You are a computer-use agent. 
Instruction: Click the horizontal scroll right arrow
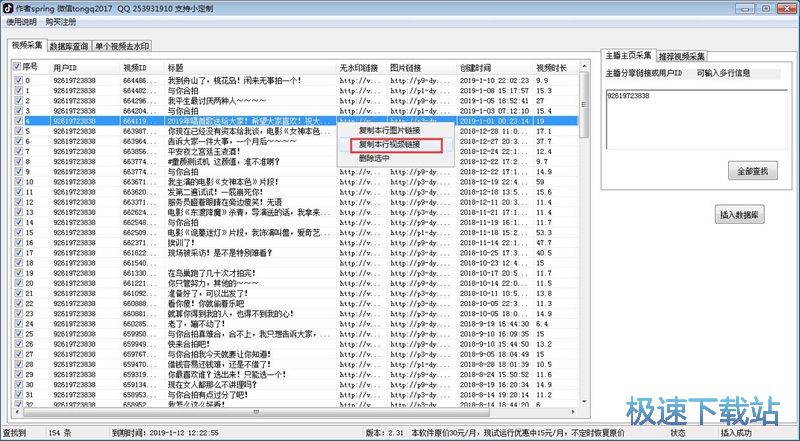[574, 411]
